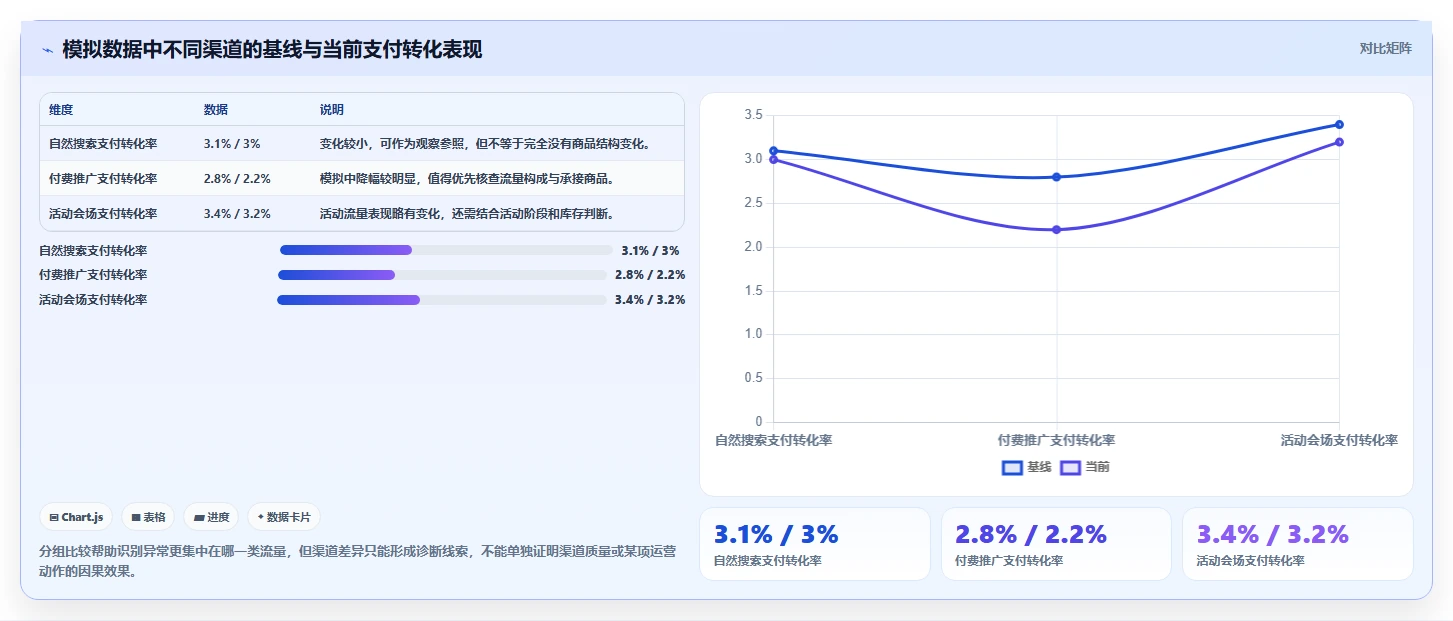Click the 2.8% / 2.2% value beside progress bar
The image size is (1453, 621).
coord(650,275)
